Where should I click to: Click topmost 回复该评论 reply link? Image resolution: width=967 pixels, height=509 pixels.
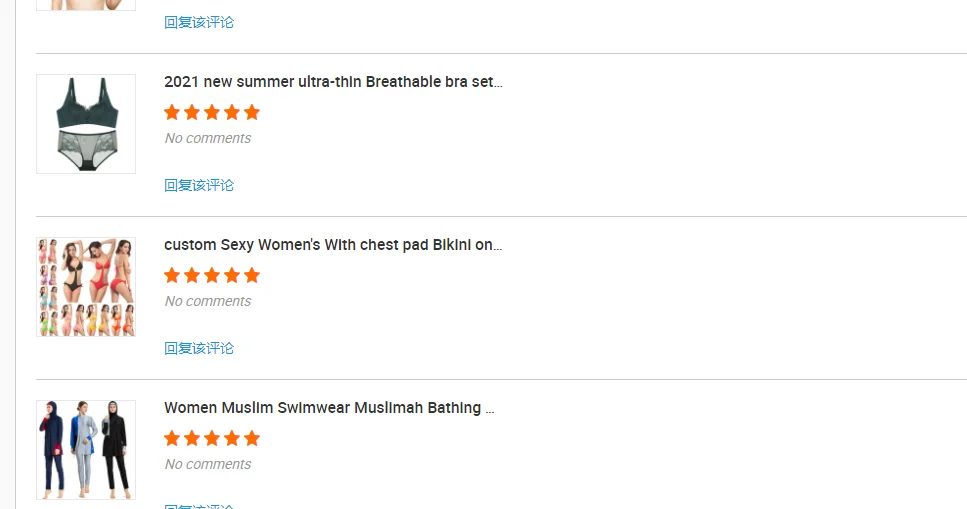coord(199,22)
